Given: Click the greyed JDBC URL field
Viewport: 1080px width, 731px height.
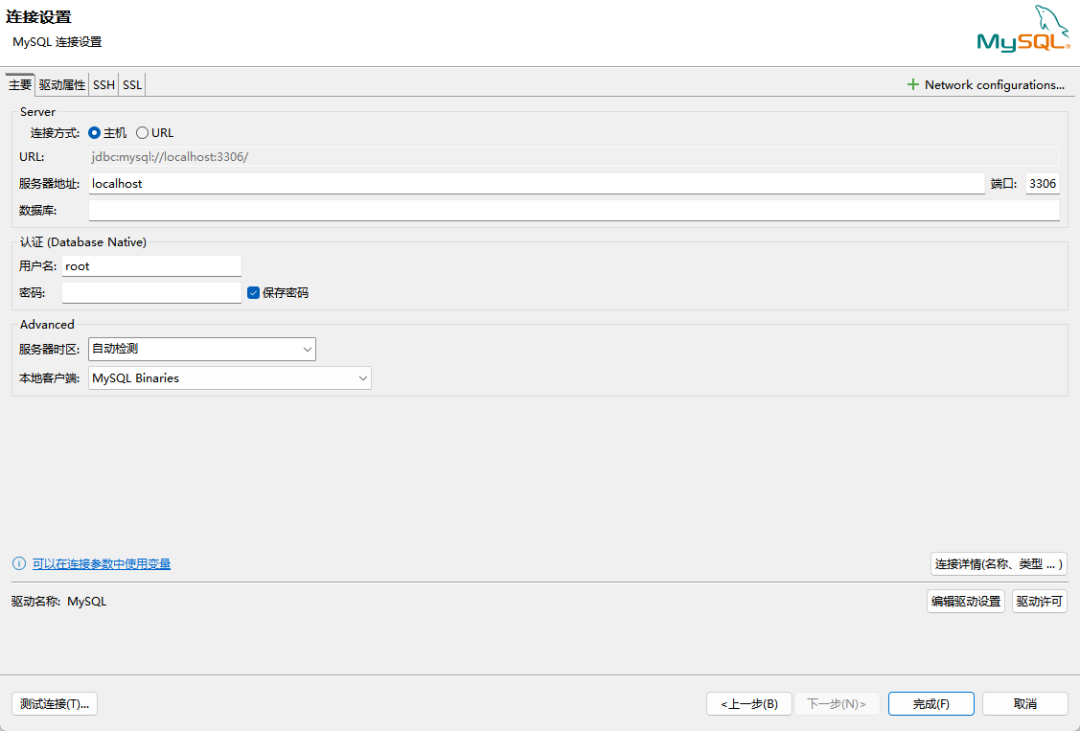Looking at the screenshot, I should (x=574, y=157).
